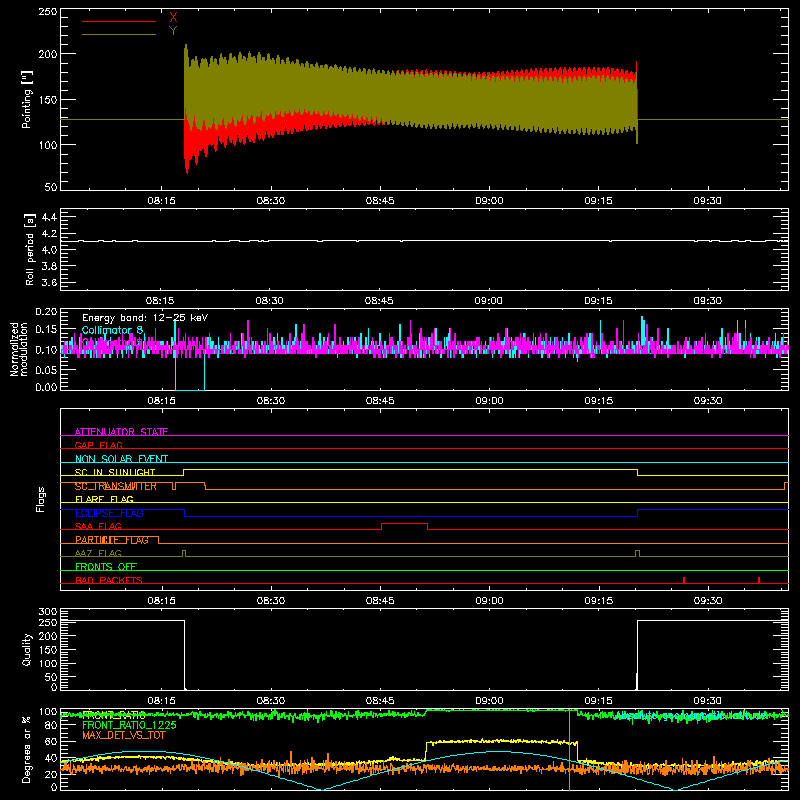The image size is (800, 800).
Task: Select the ATTENUATOR_STATE flag label
Action: (x=121, y=432)
